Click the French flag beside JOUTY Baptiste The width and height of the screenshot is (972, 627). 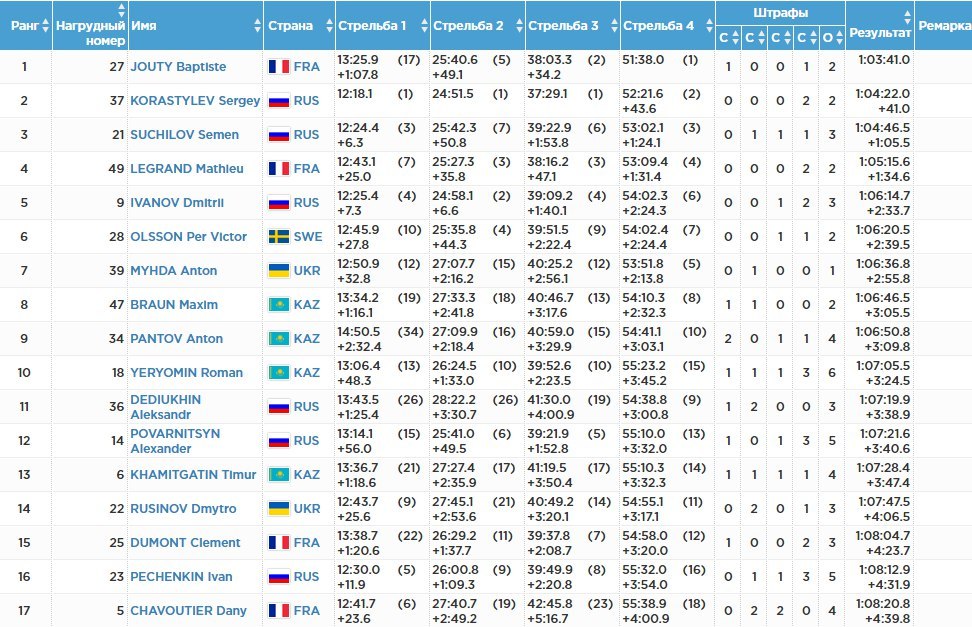coord(278,67)
